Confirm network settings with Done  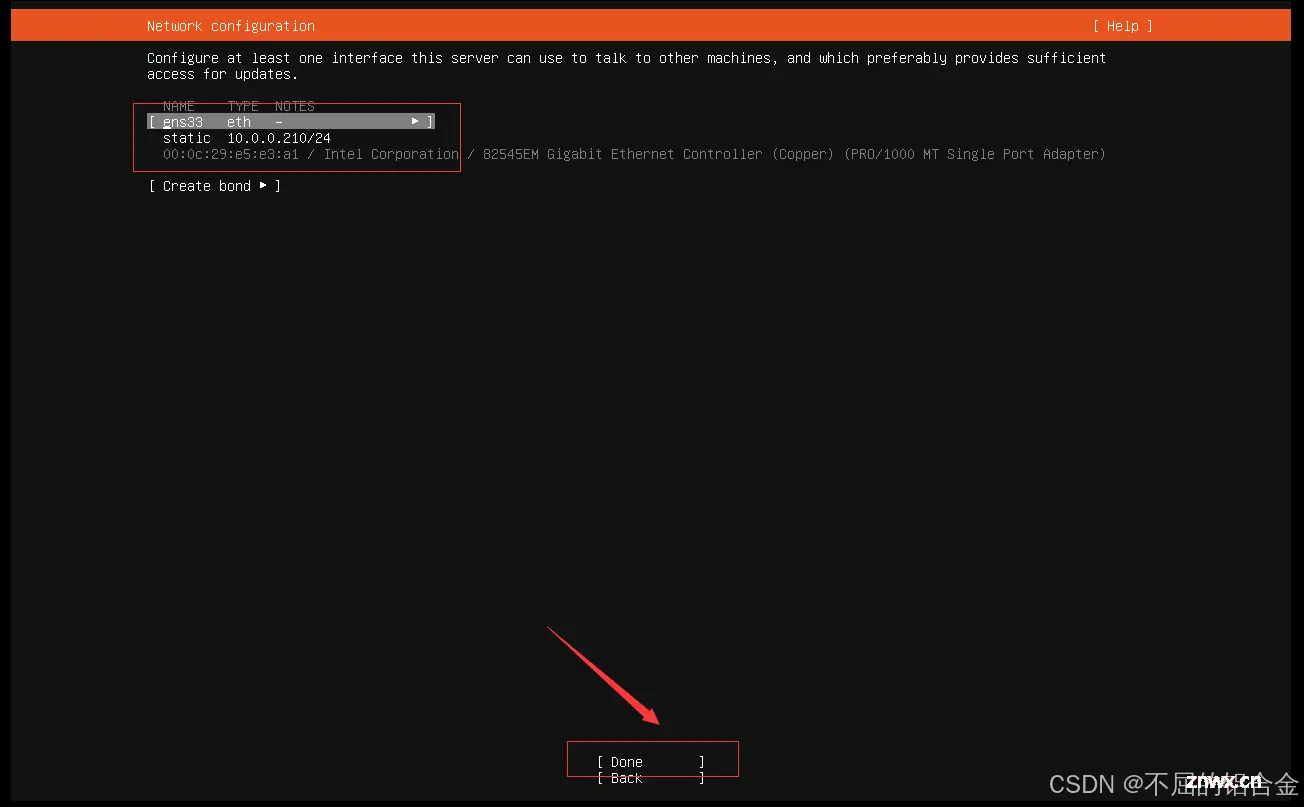point(651,762)
